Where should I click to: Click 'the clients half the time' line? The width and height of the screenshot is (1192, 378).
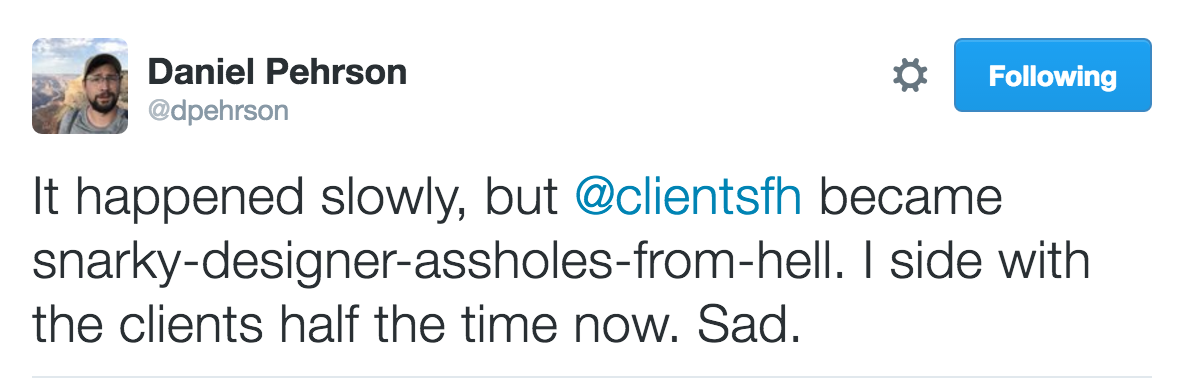click(296, 325)
